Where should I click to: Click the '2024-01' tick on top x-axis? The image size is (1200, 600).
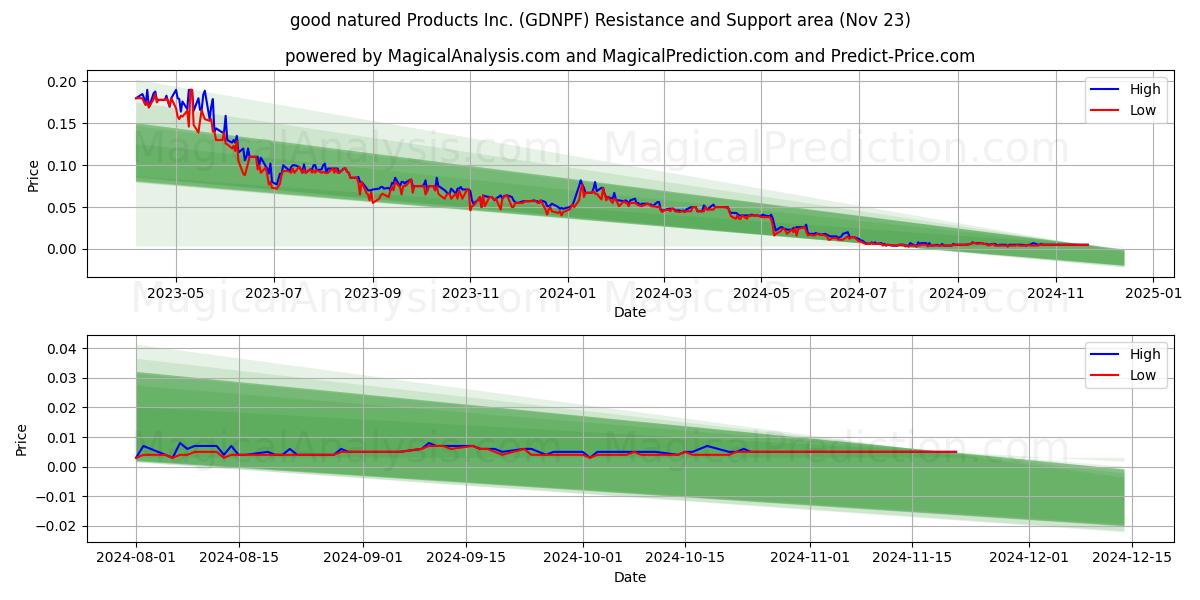pos(568,293)
